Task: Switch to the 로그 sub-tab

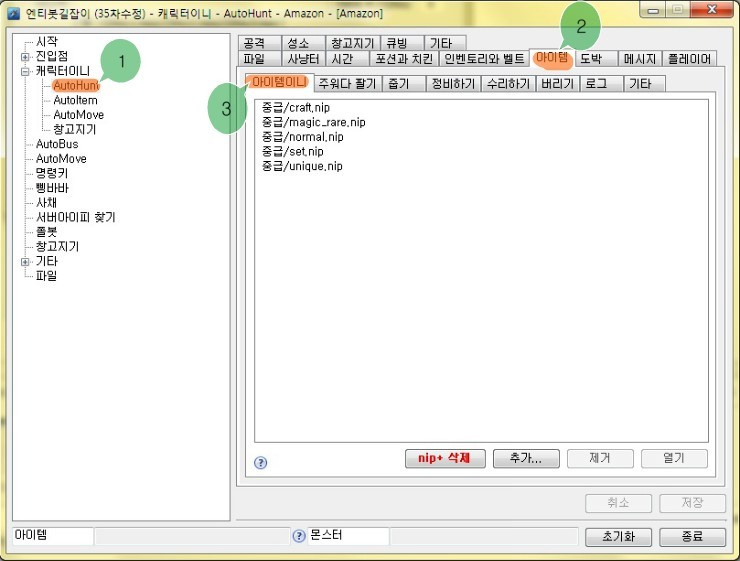Action: pyautogui.click(x=602, y=84)
